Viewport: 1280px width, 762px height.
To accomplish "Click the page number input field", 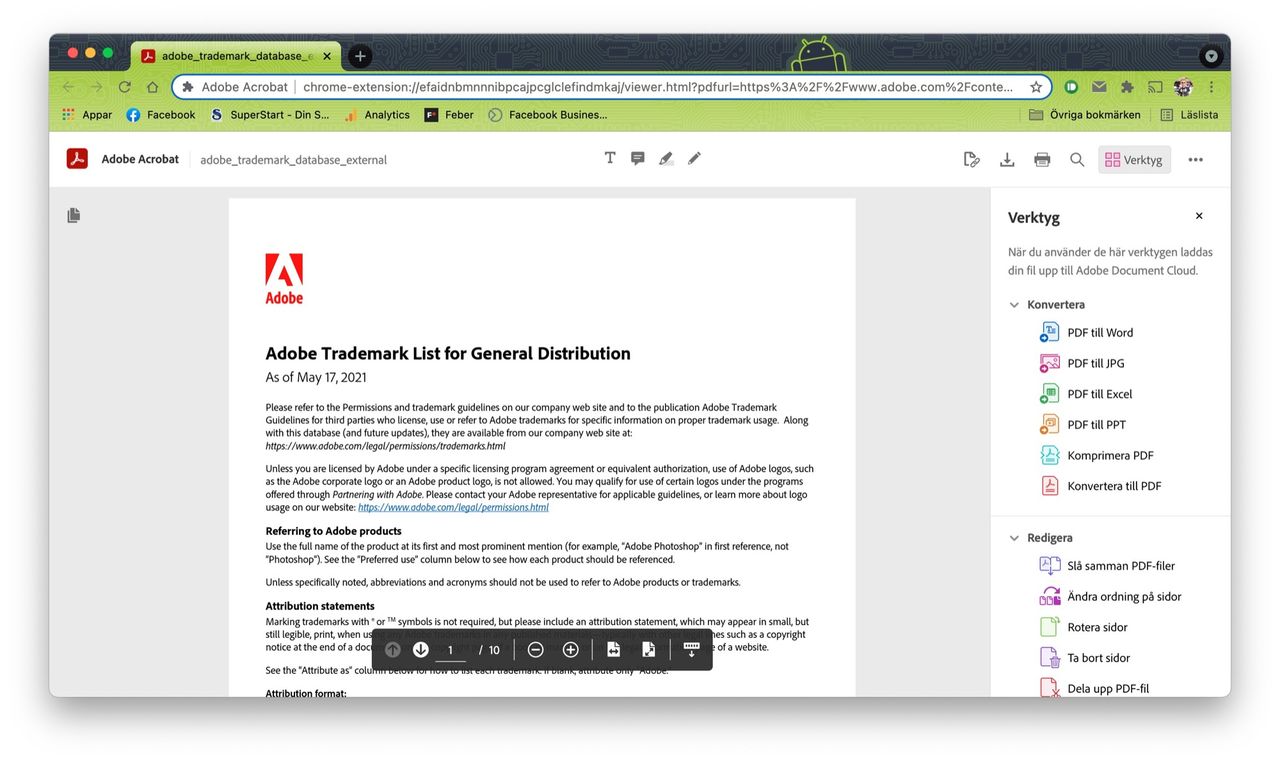I will tap(451, 649).
